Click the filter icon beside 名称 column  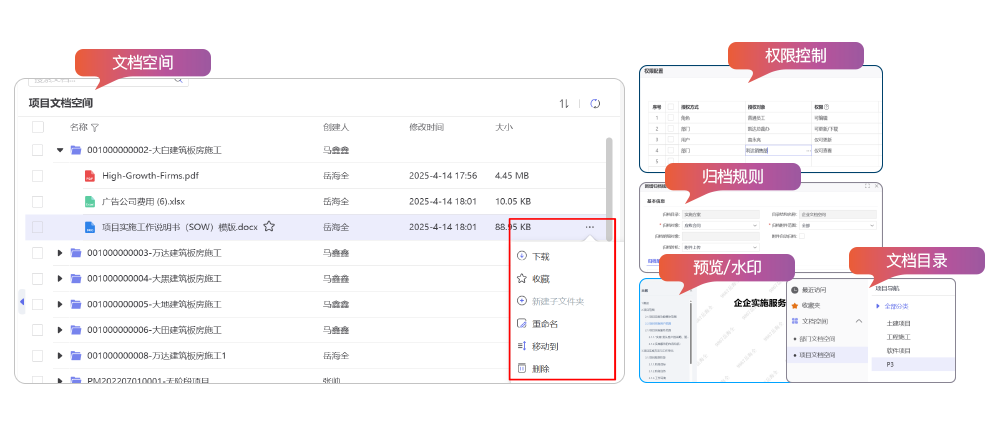click(95, 128)
